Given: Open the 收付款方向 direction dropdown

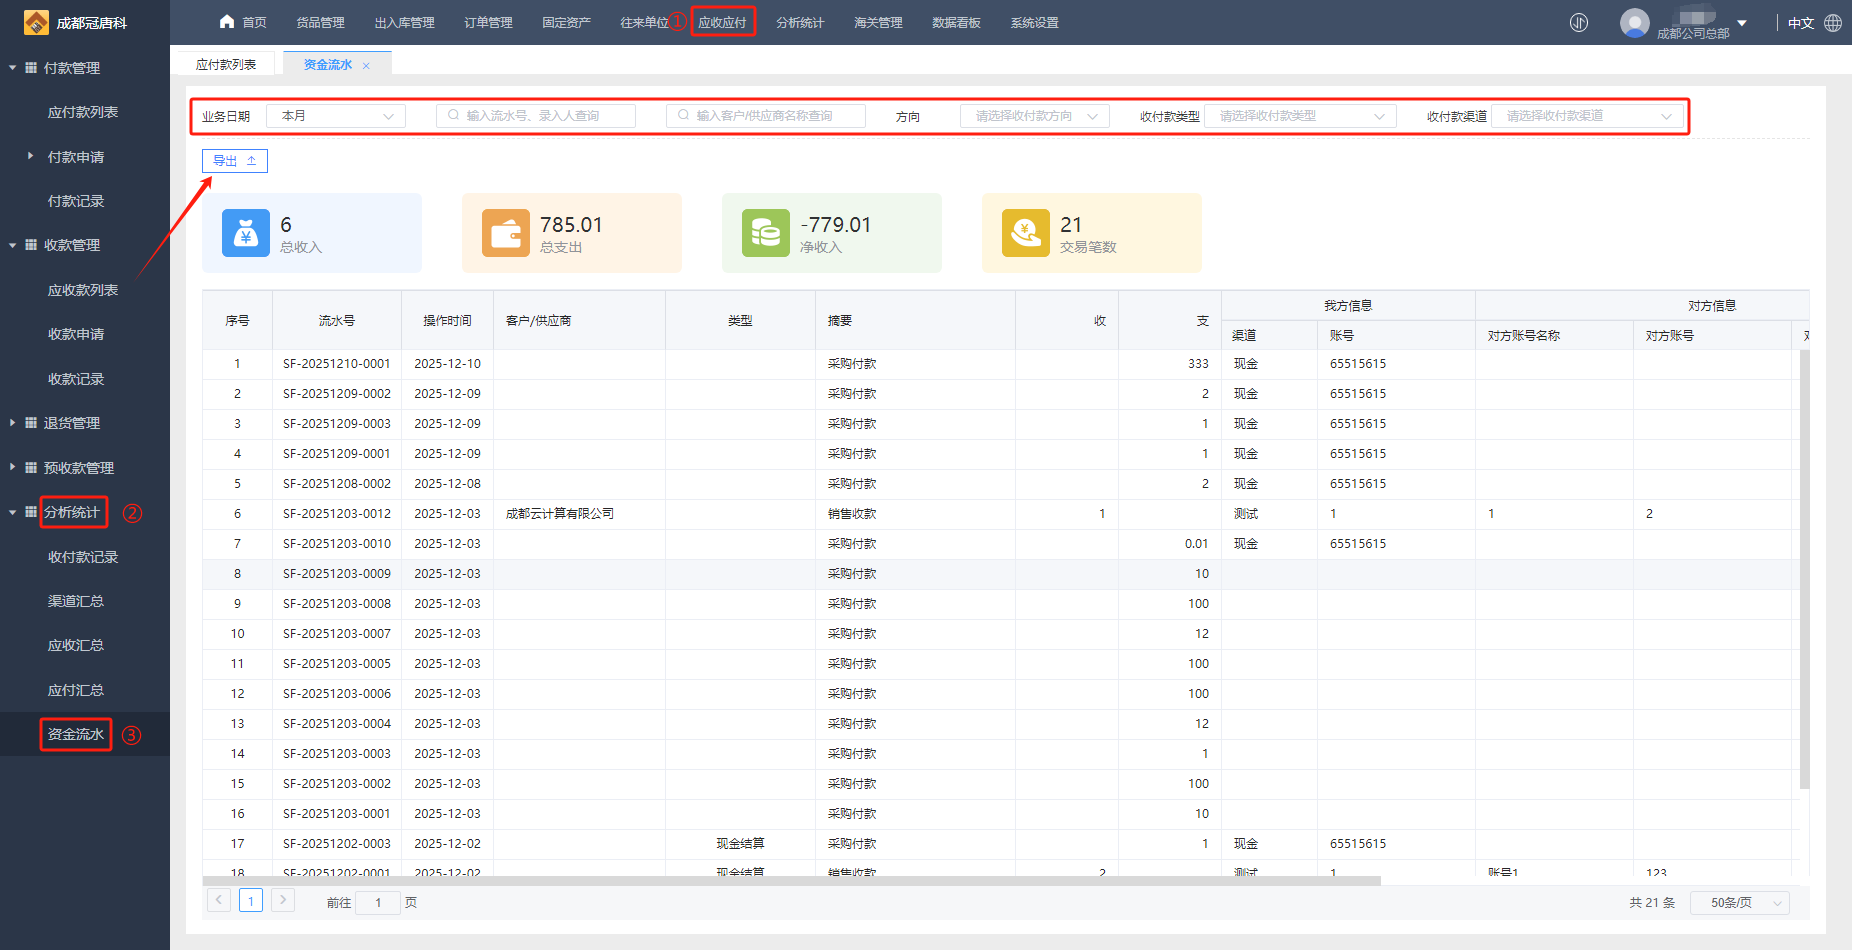Looking at the screenshot, I should pyautogui.click(x=1035, y=116).
